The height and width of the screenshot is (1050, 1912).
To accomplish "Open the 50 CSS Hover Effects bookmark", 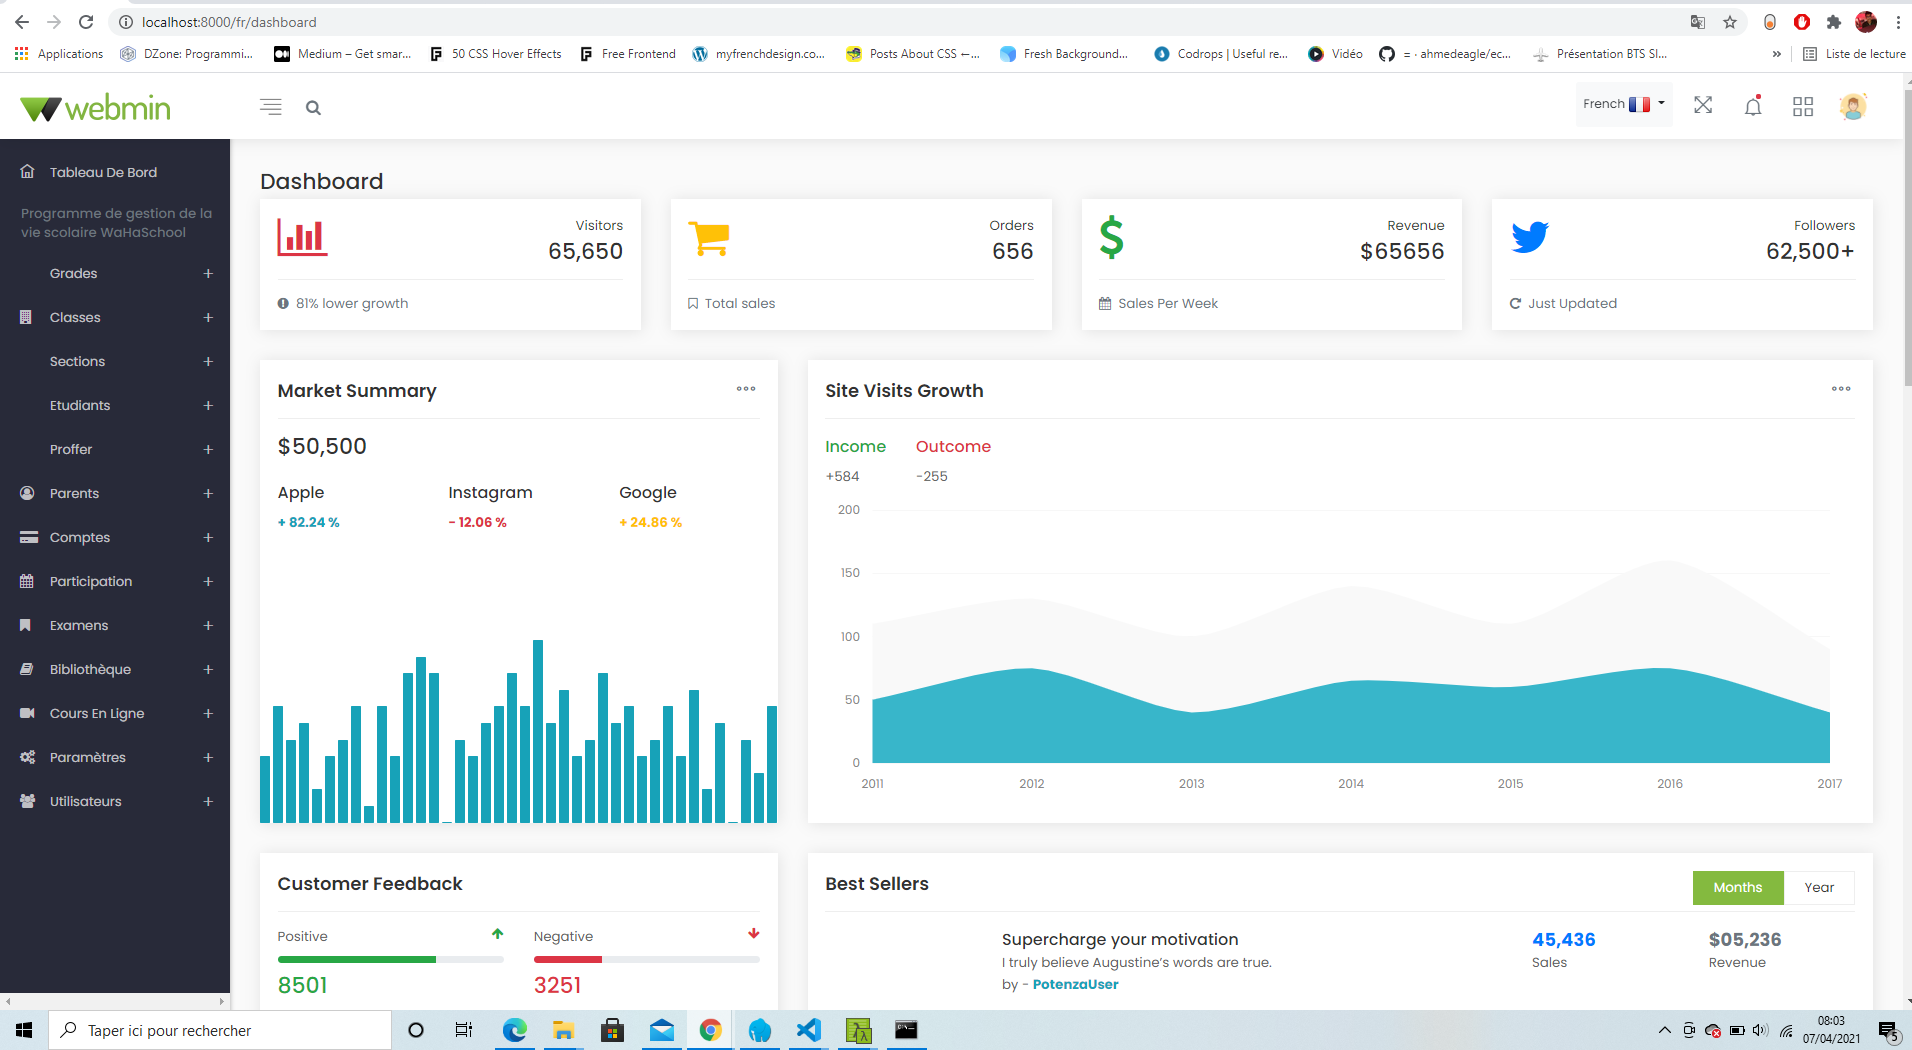I will [496, 54].
